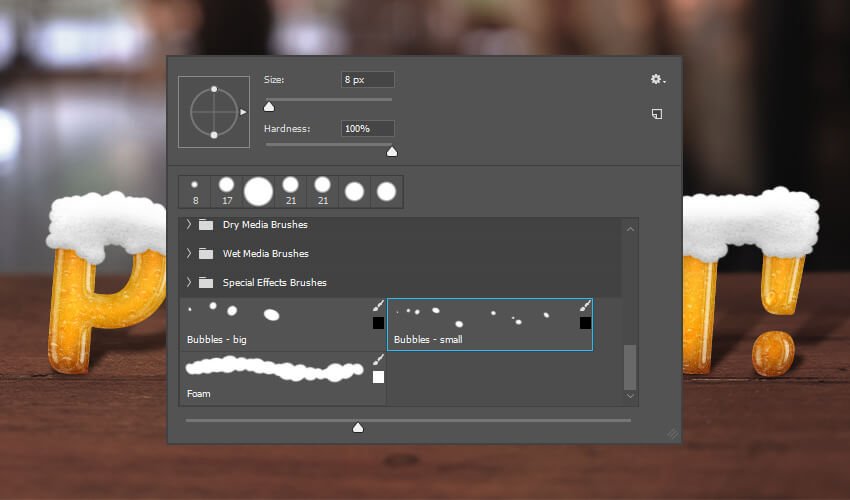Click the Dry Media Brushes folder icon

pyautogui.click(x=206, y=225)
